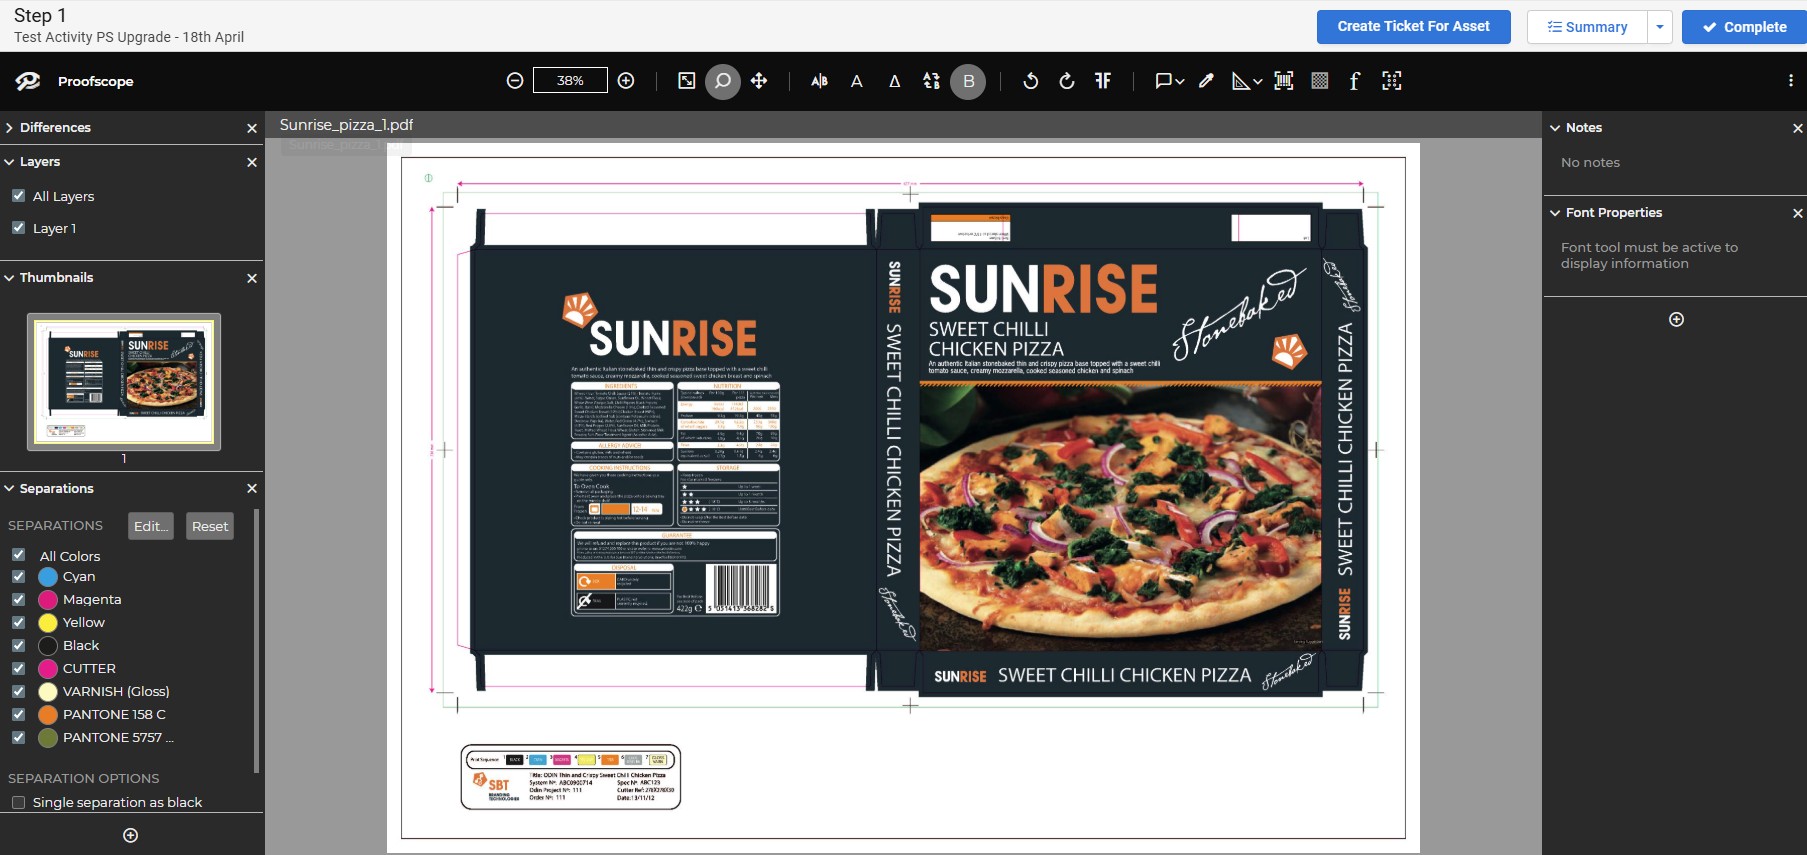Close the Separations panel
Image resolution: width=1807 pixels, height=855 pixels.
(x=252, y=488)
